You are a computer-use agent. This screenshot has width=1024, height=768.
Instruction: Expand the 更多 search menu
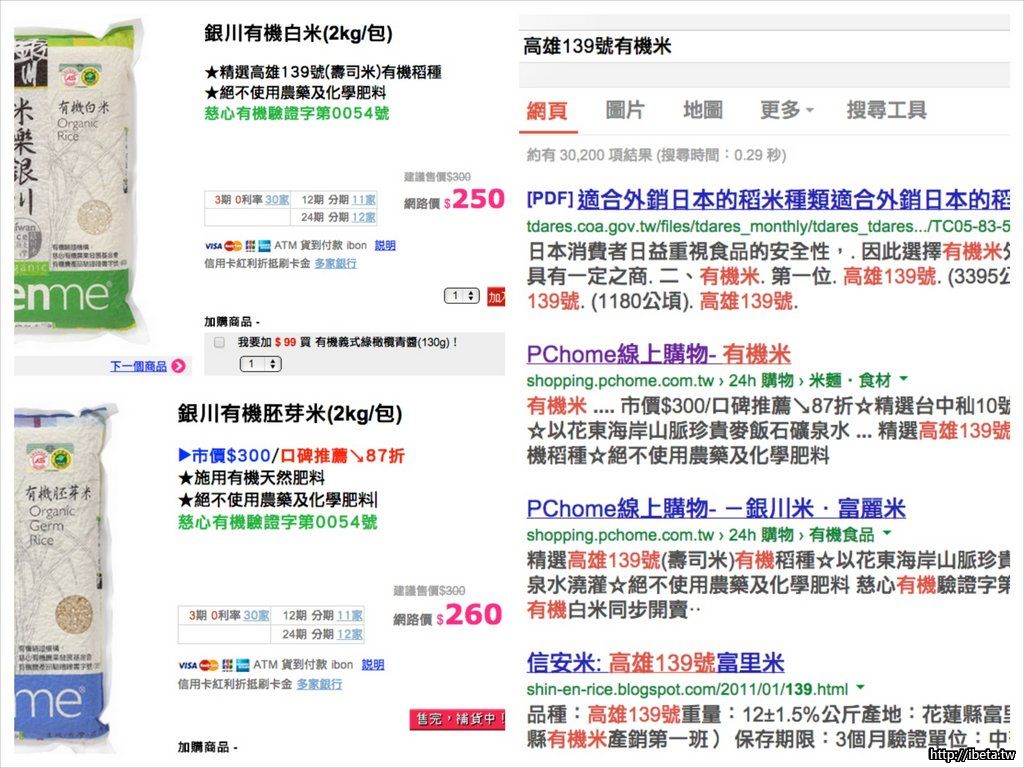[786, 110]
